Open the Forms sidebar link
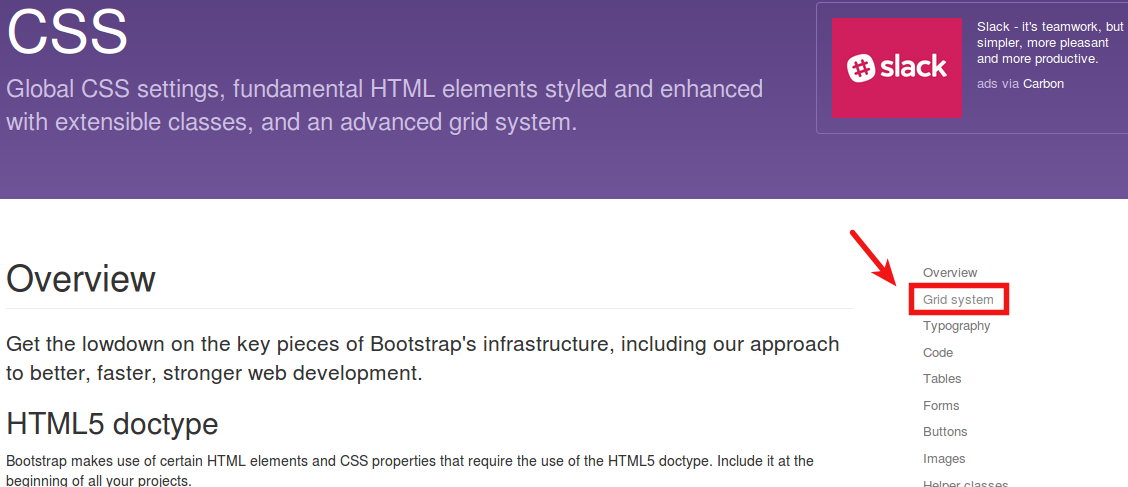The image size is (1128, 487). point(941,406)
